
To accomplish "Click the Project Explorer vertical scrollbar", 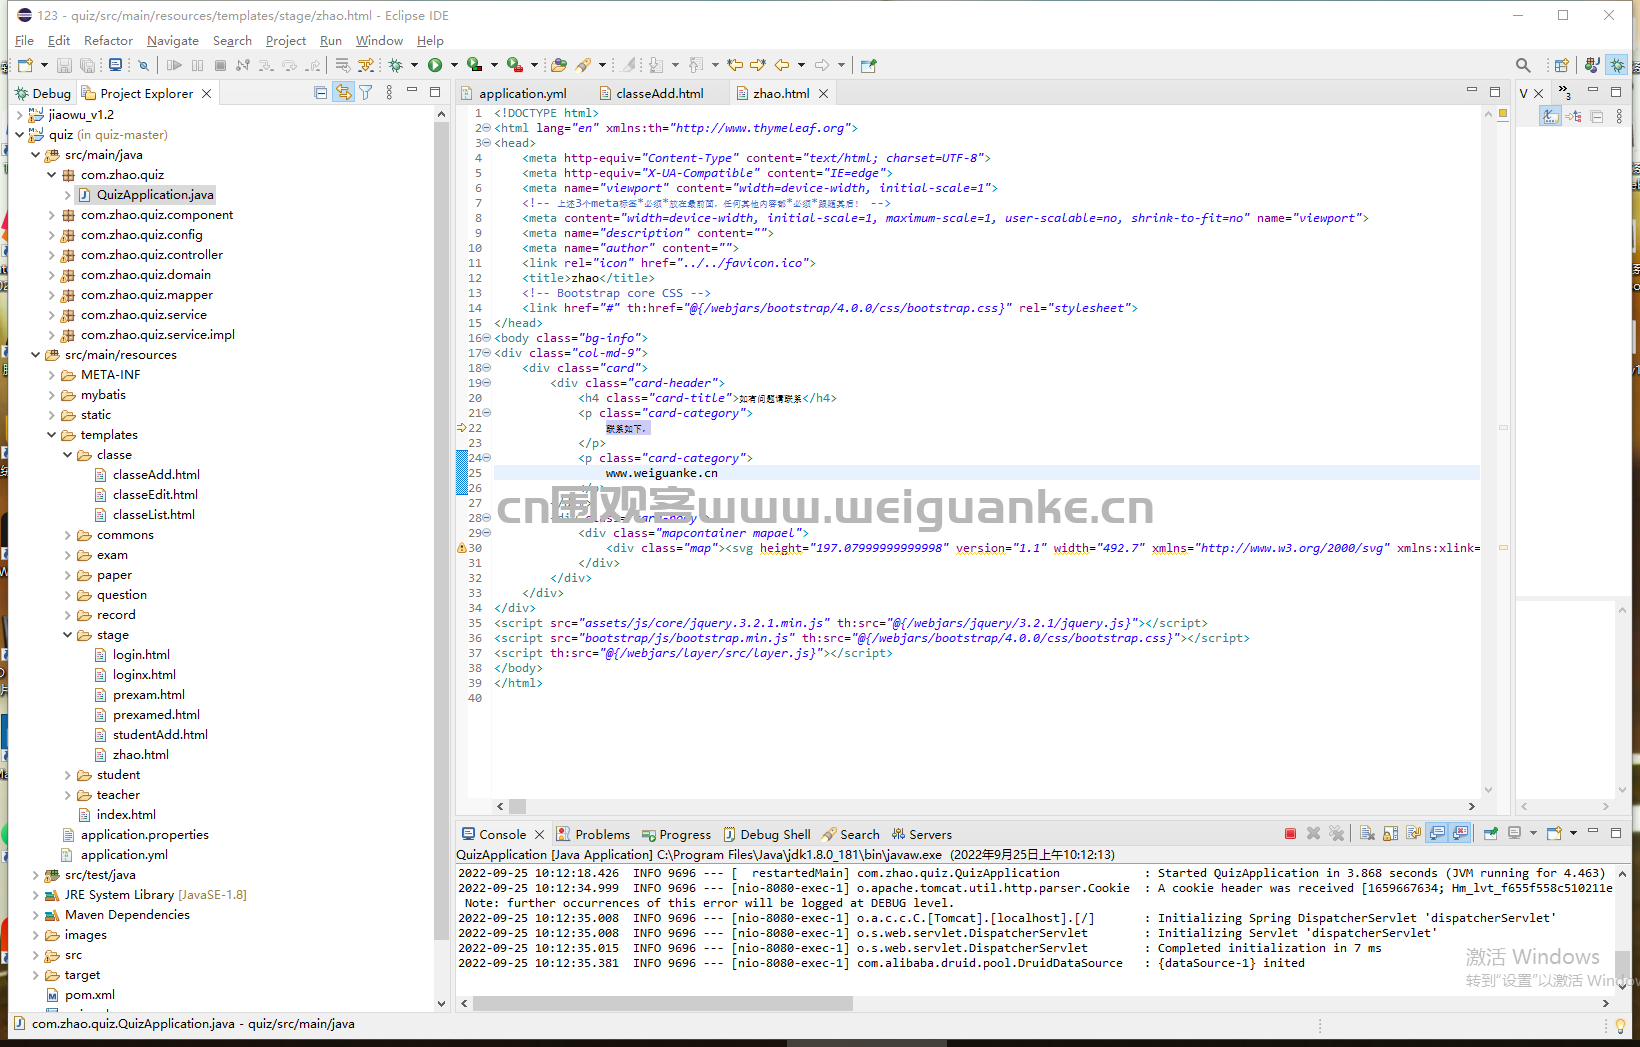I will click(441, 530).
